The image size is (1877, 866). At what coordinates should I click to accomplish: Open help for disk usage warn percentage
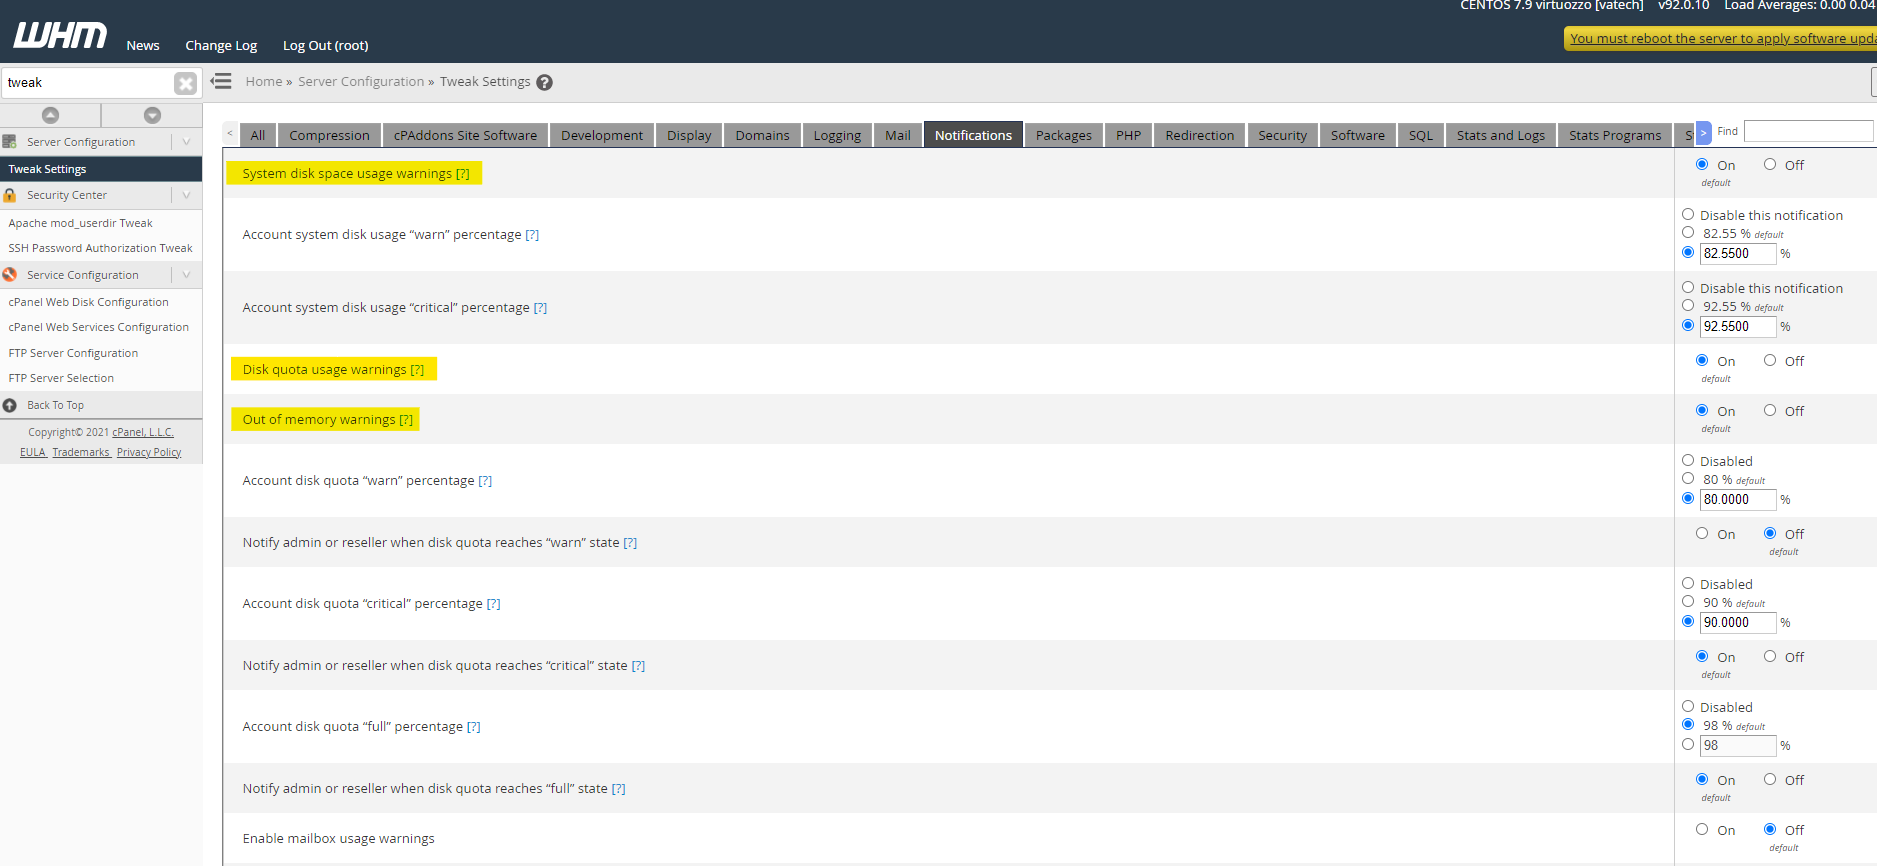(x=532, y=235)
